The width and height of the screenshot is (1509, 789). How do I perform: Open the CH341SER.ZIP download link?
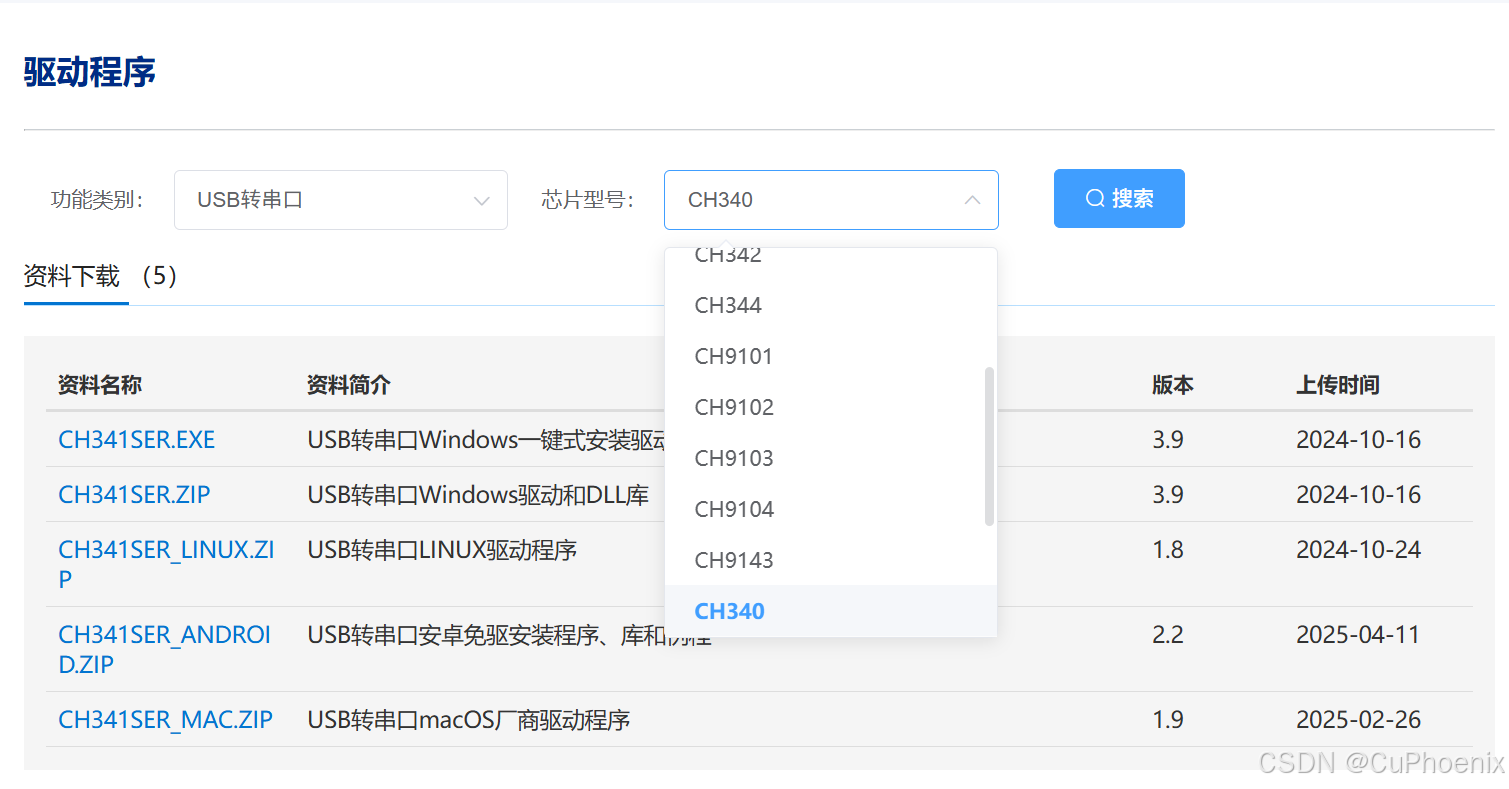pyautogui.click(x=133, y=494)
